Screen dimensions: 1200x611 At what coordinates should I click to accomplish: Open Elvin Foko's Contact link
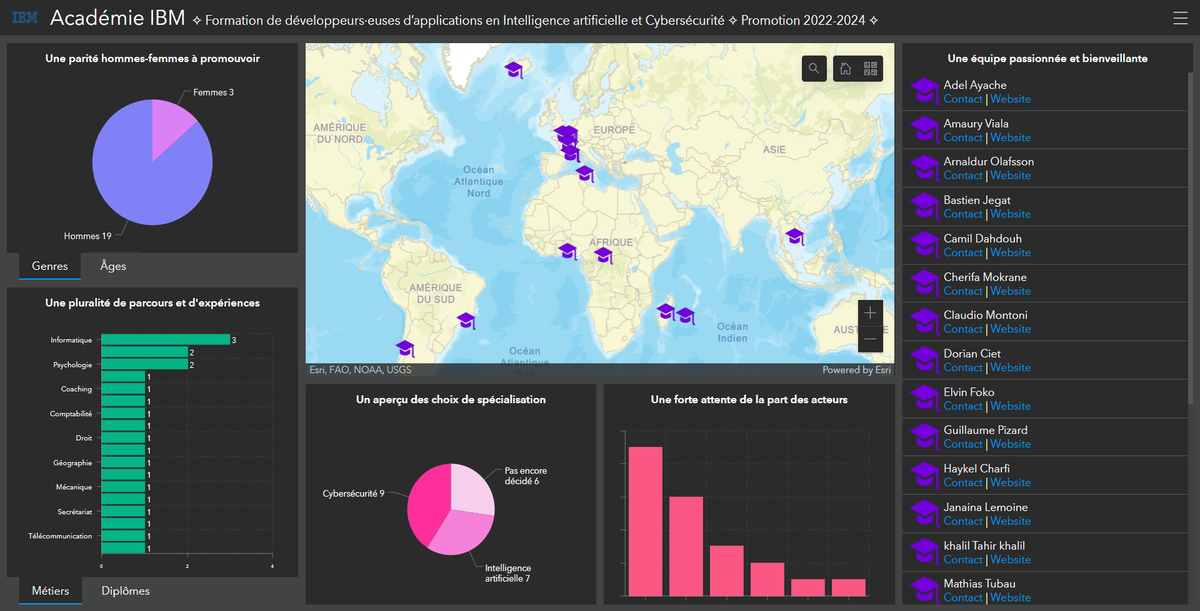963,406
